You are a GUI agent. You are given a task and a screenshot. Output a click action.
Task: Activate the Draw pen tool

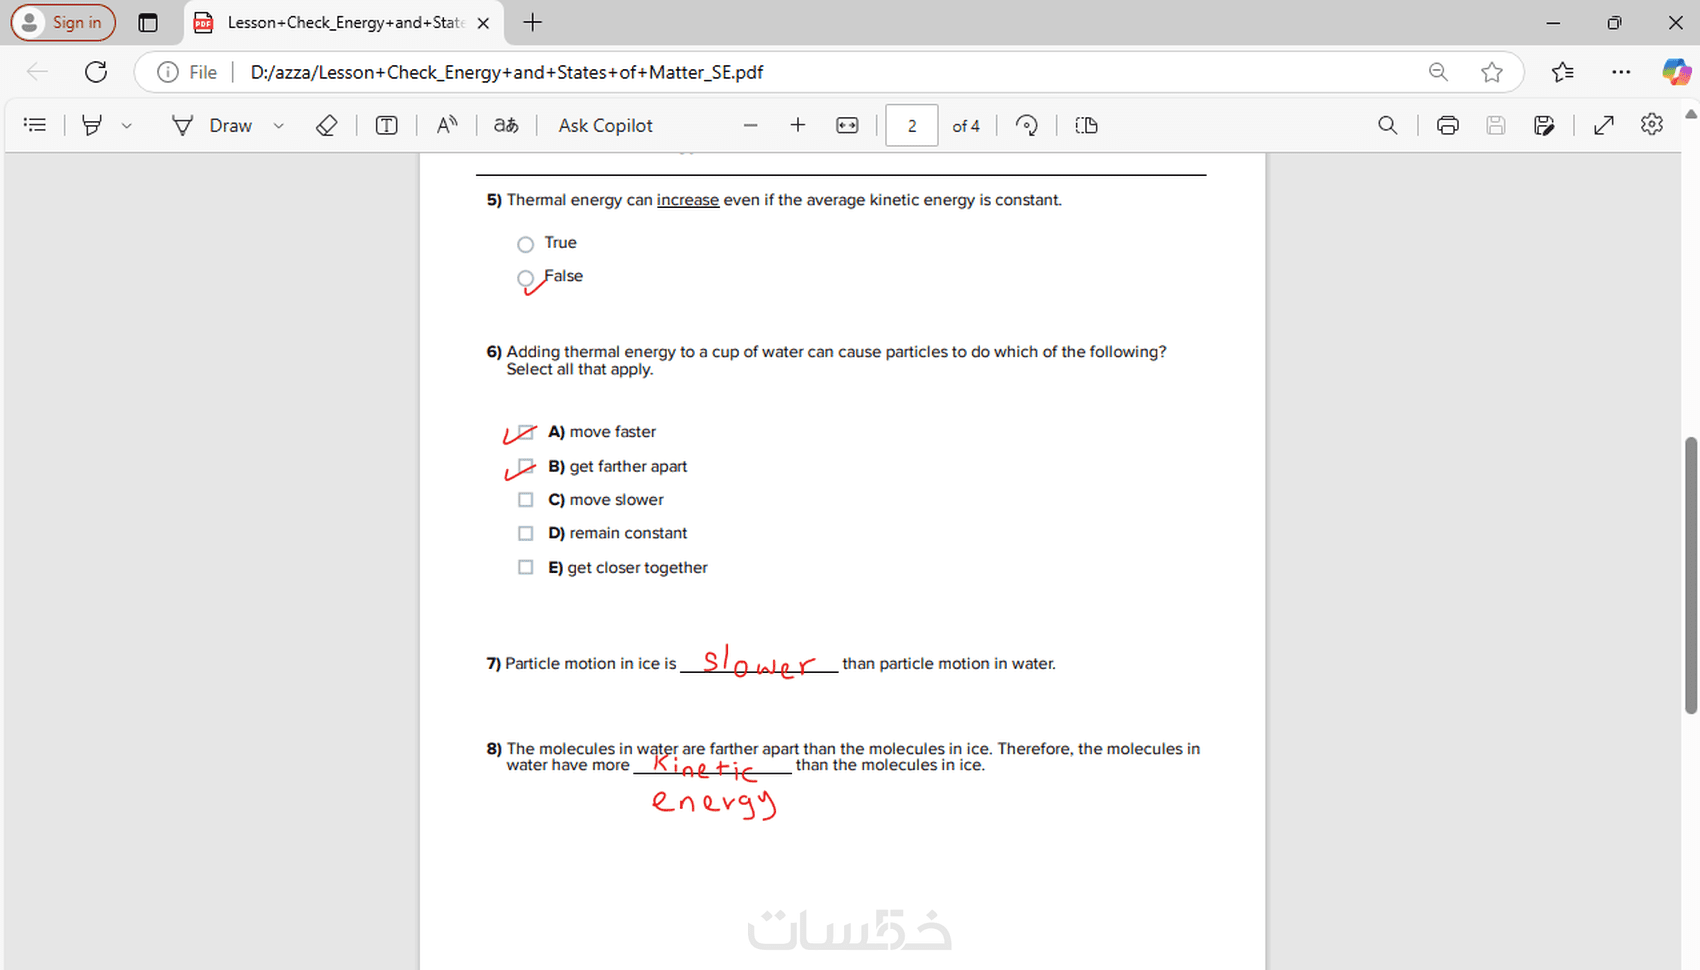point(212,125)
